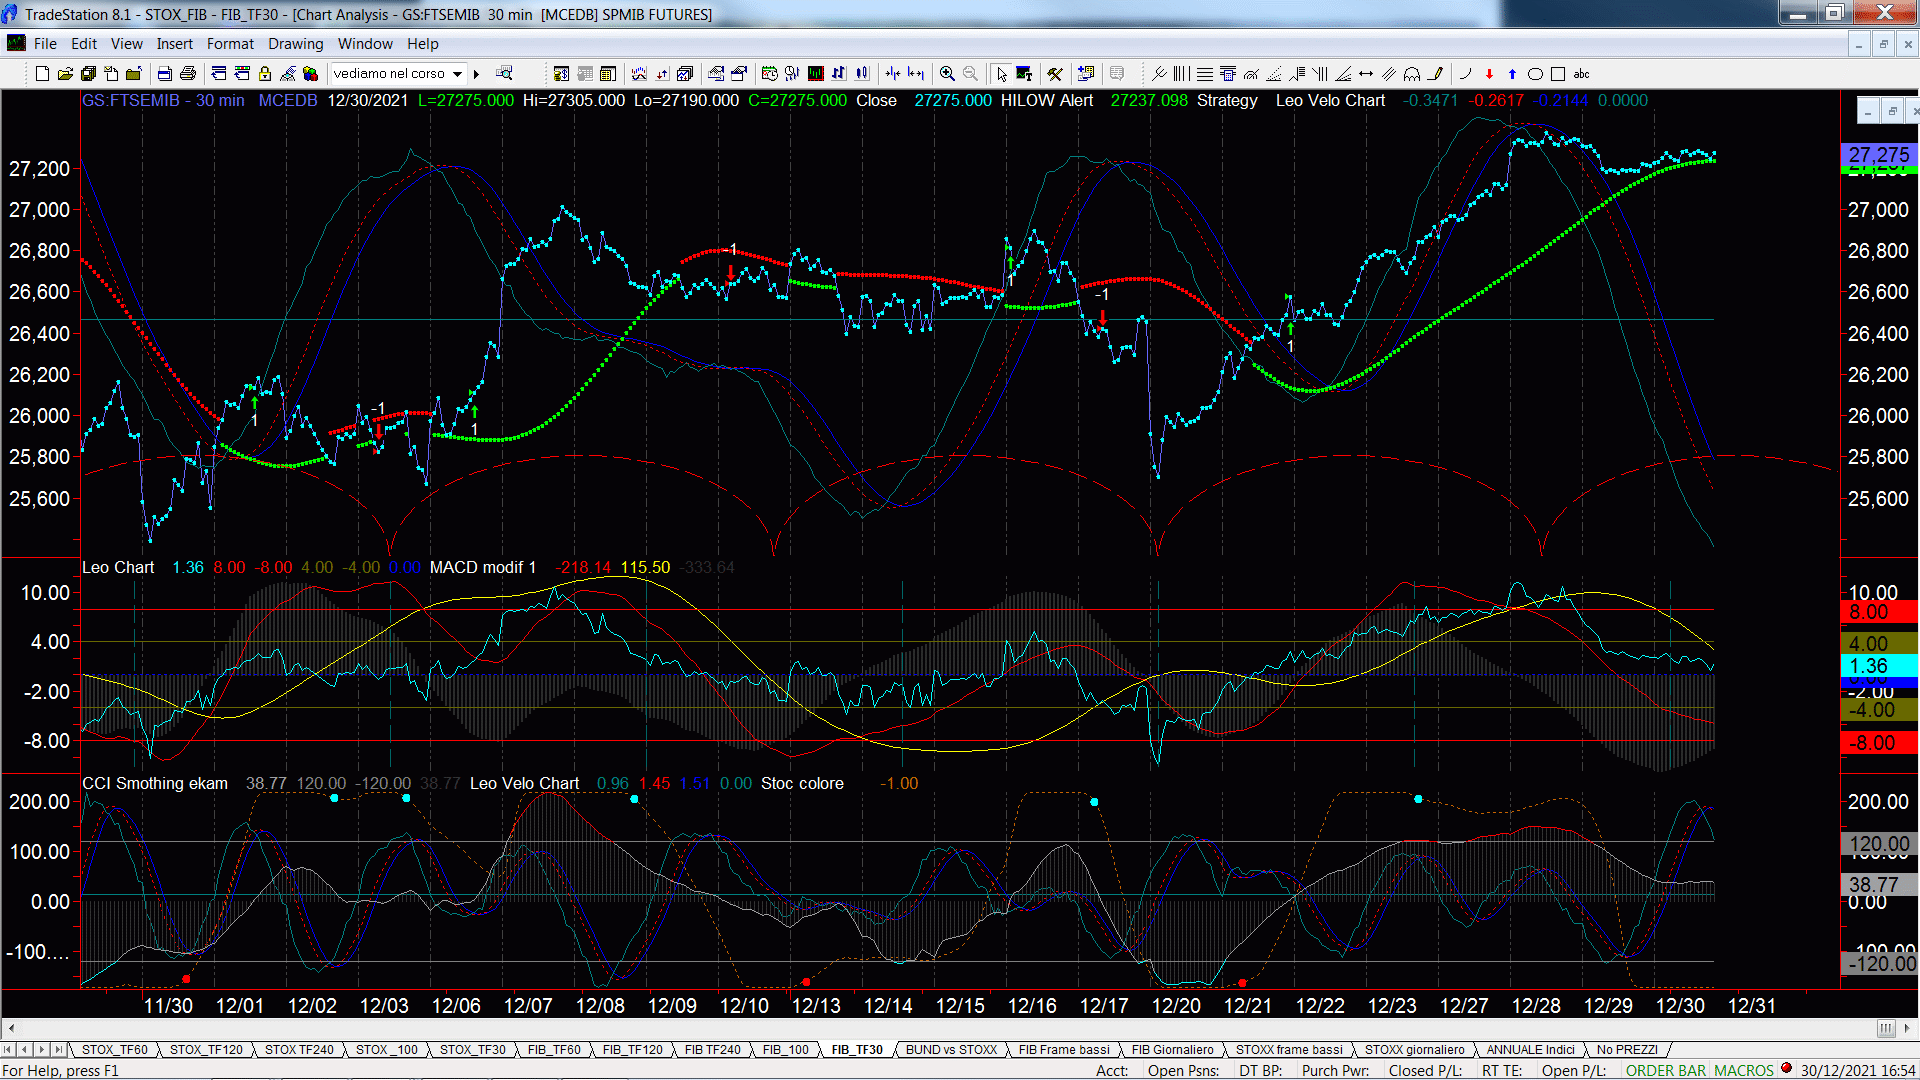Open the File menu
Image resolution: width=1920 pixels, height=1080 pixels.
click(x=45, y=44)
